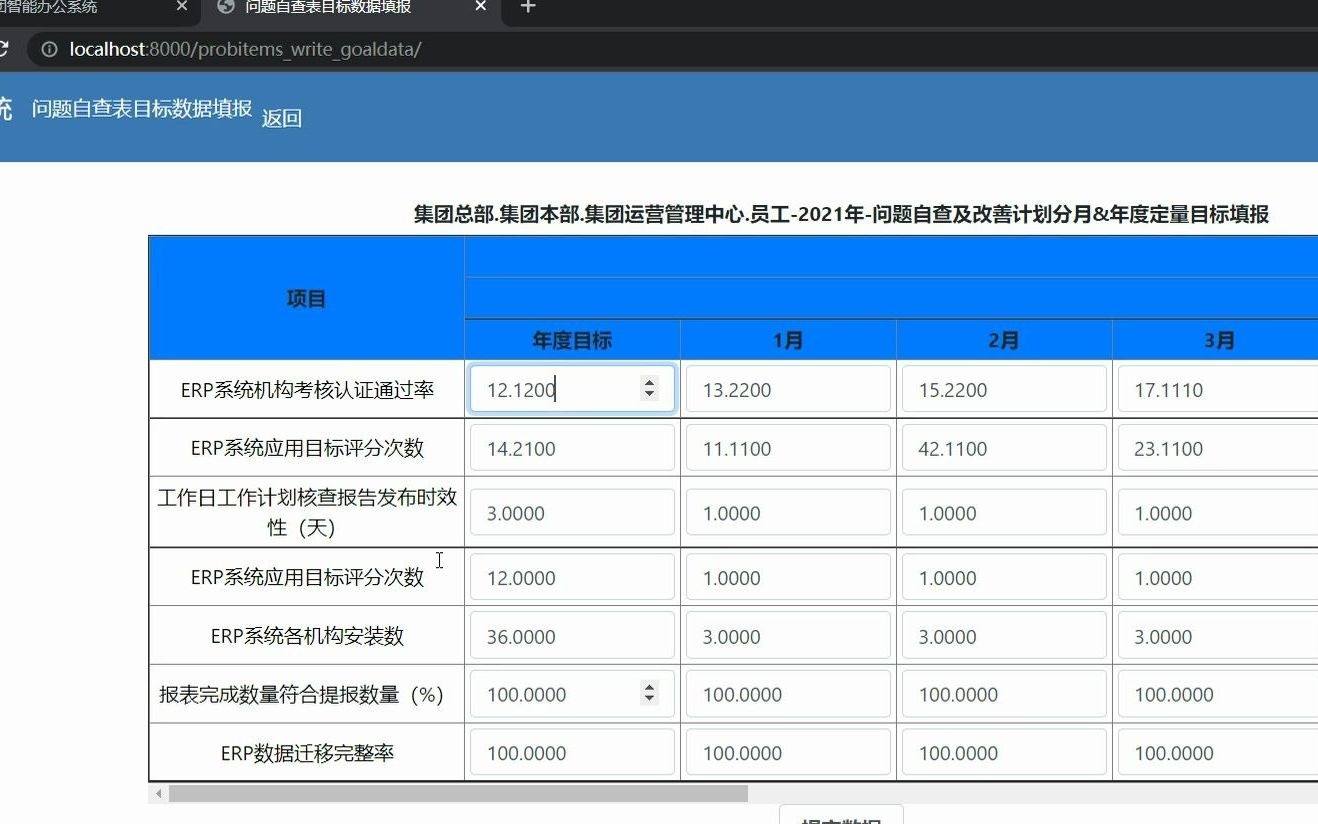
Task: Click the 年度目标 column header
Action: coord(572,340)
